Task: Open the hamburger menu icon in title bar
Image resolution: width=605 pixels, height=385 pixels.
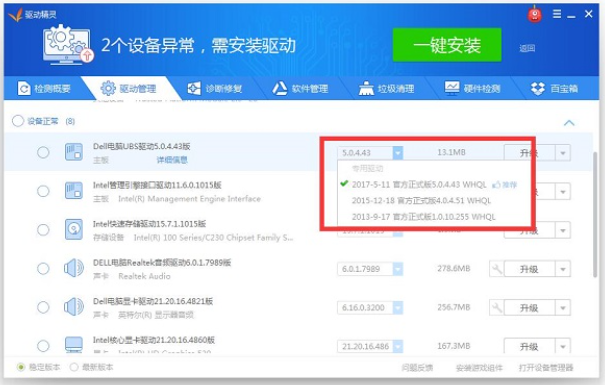Action: pos(557,14)
